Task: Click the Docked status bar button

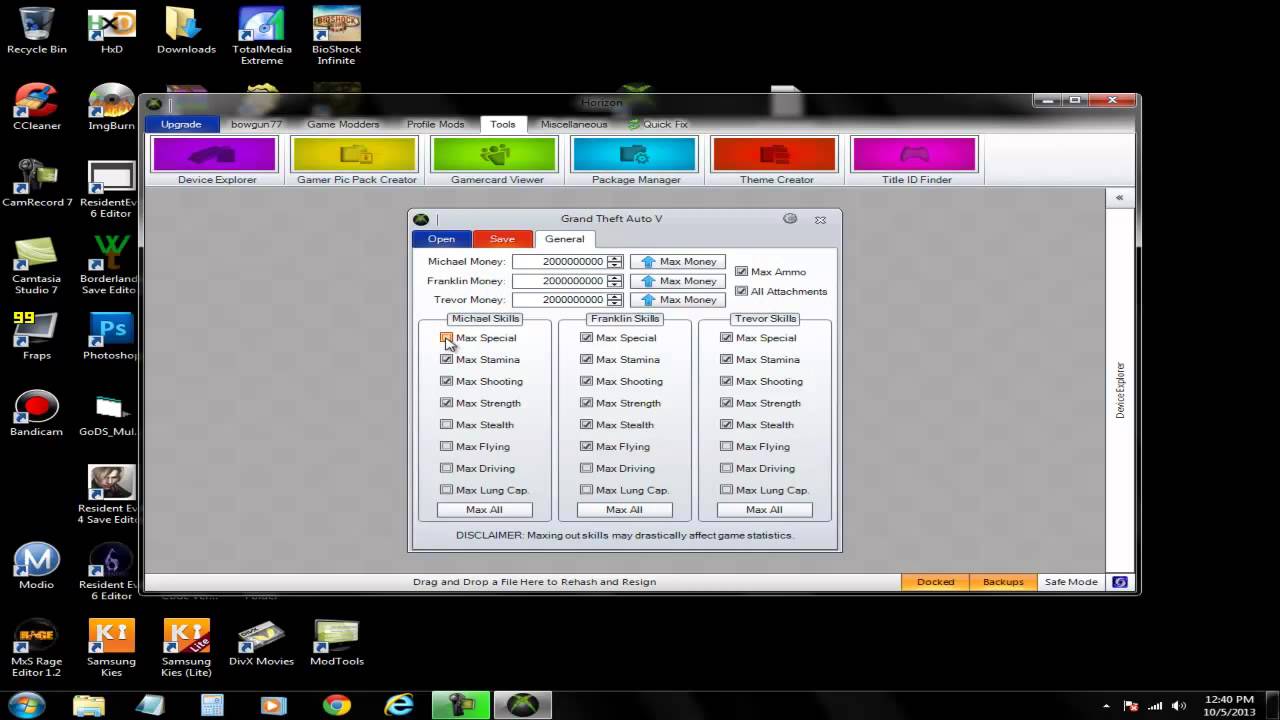Action: pyautogui.click(x=935, y=582)
